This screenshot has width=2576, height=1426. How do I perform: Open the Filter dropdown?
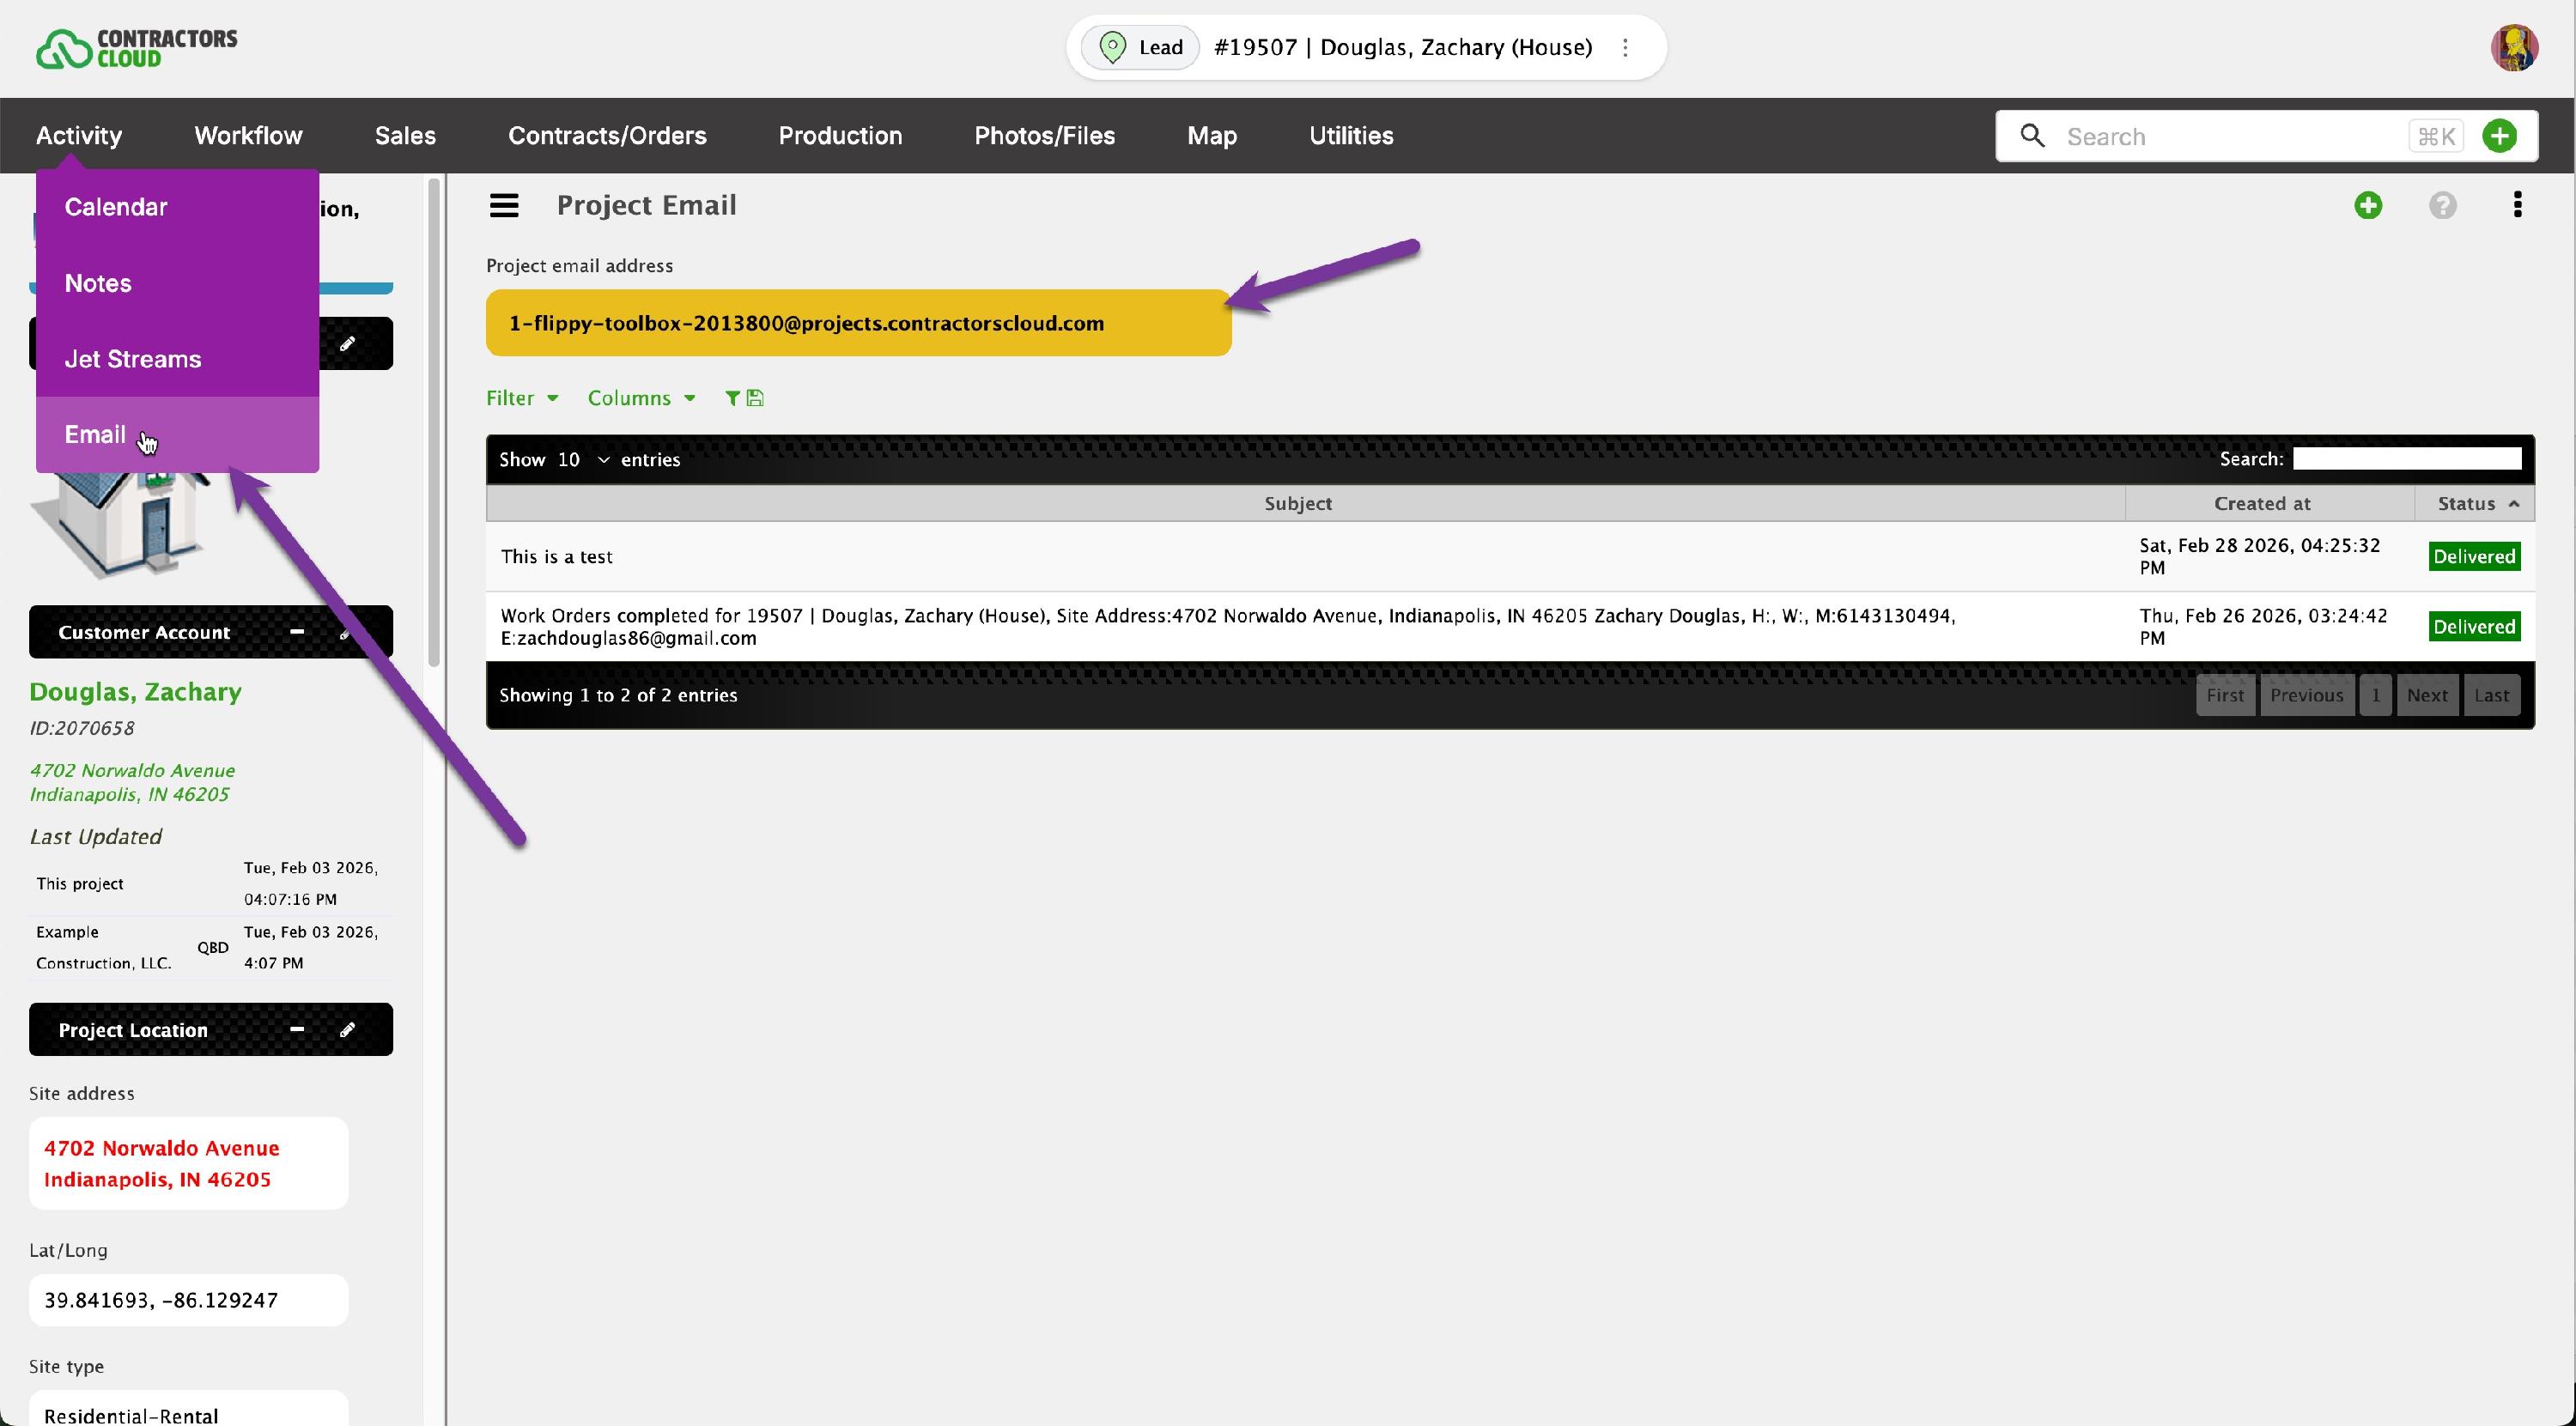pyautogui.click(x=521, y=398)
